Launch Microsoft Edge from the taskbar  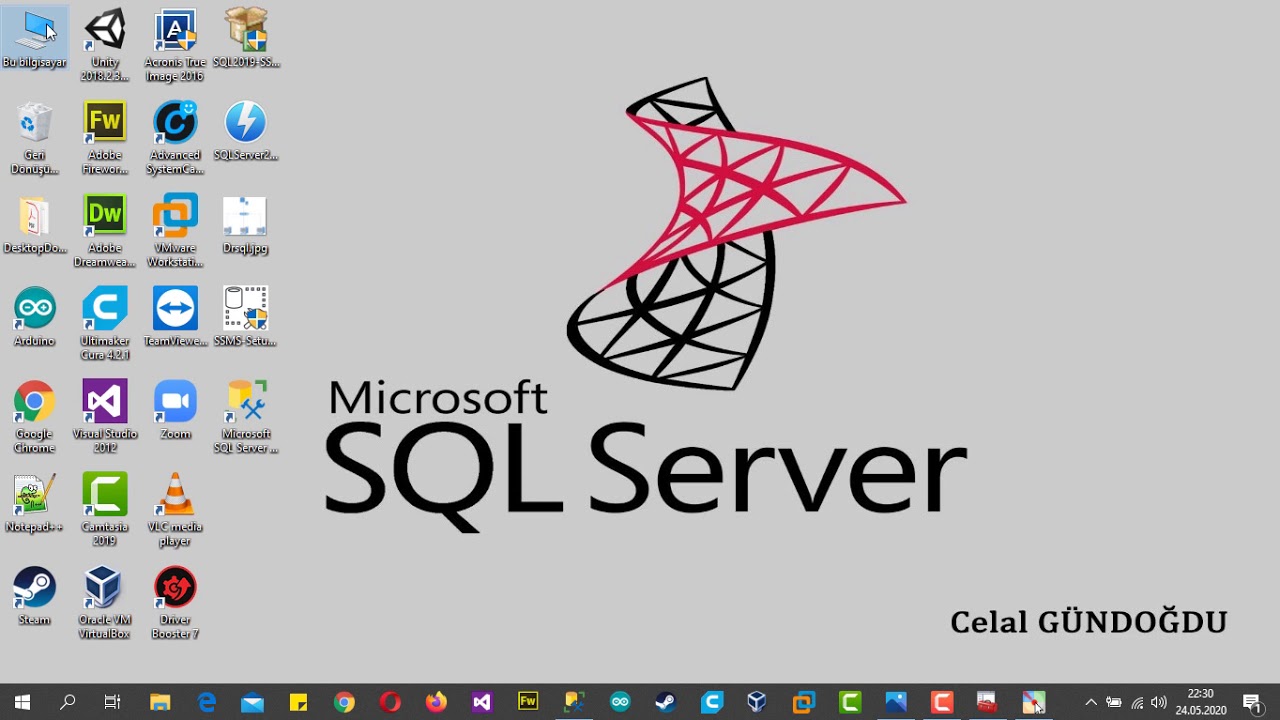206,702
